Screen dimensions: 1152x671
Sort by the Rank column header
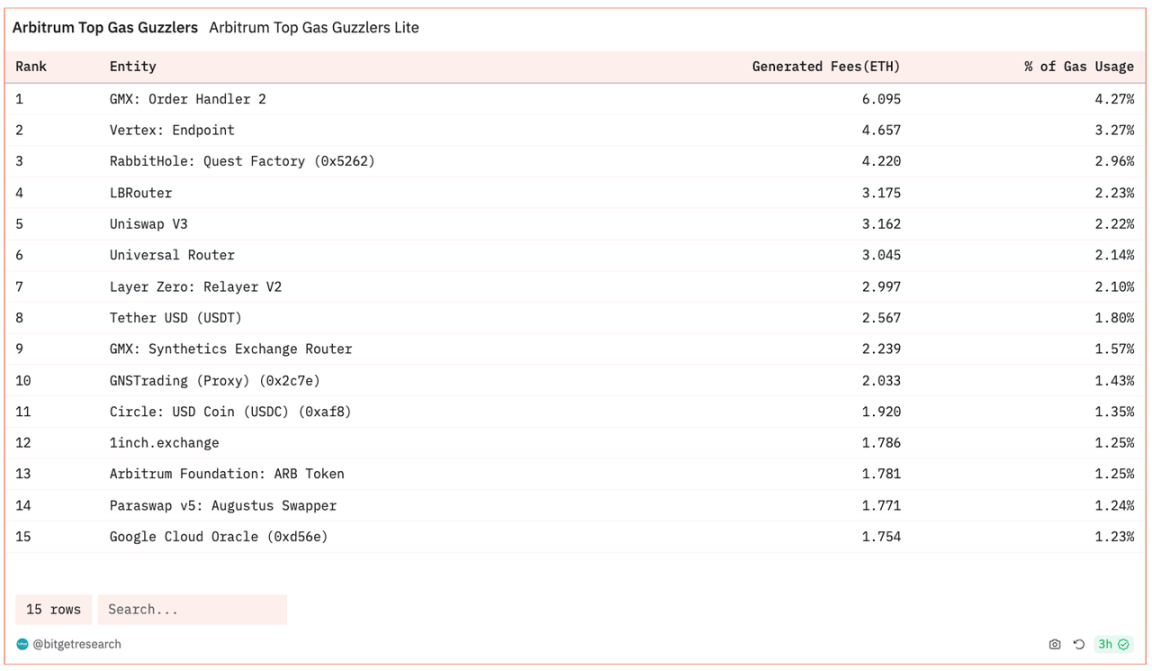31,67
